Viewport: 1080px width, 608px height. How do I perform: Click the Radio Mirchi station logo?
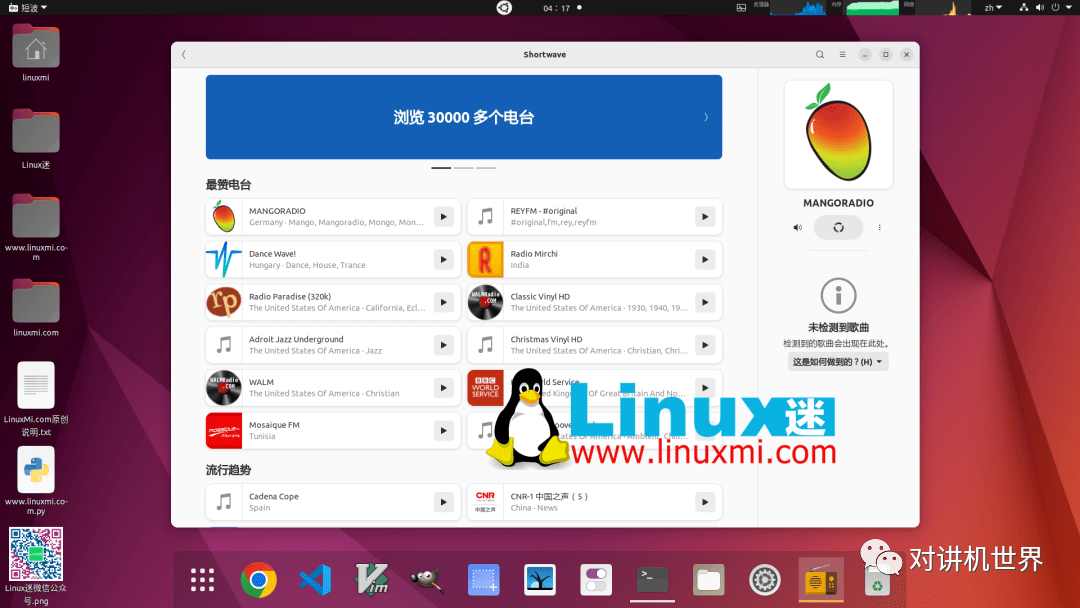485,260
